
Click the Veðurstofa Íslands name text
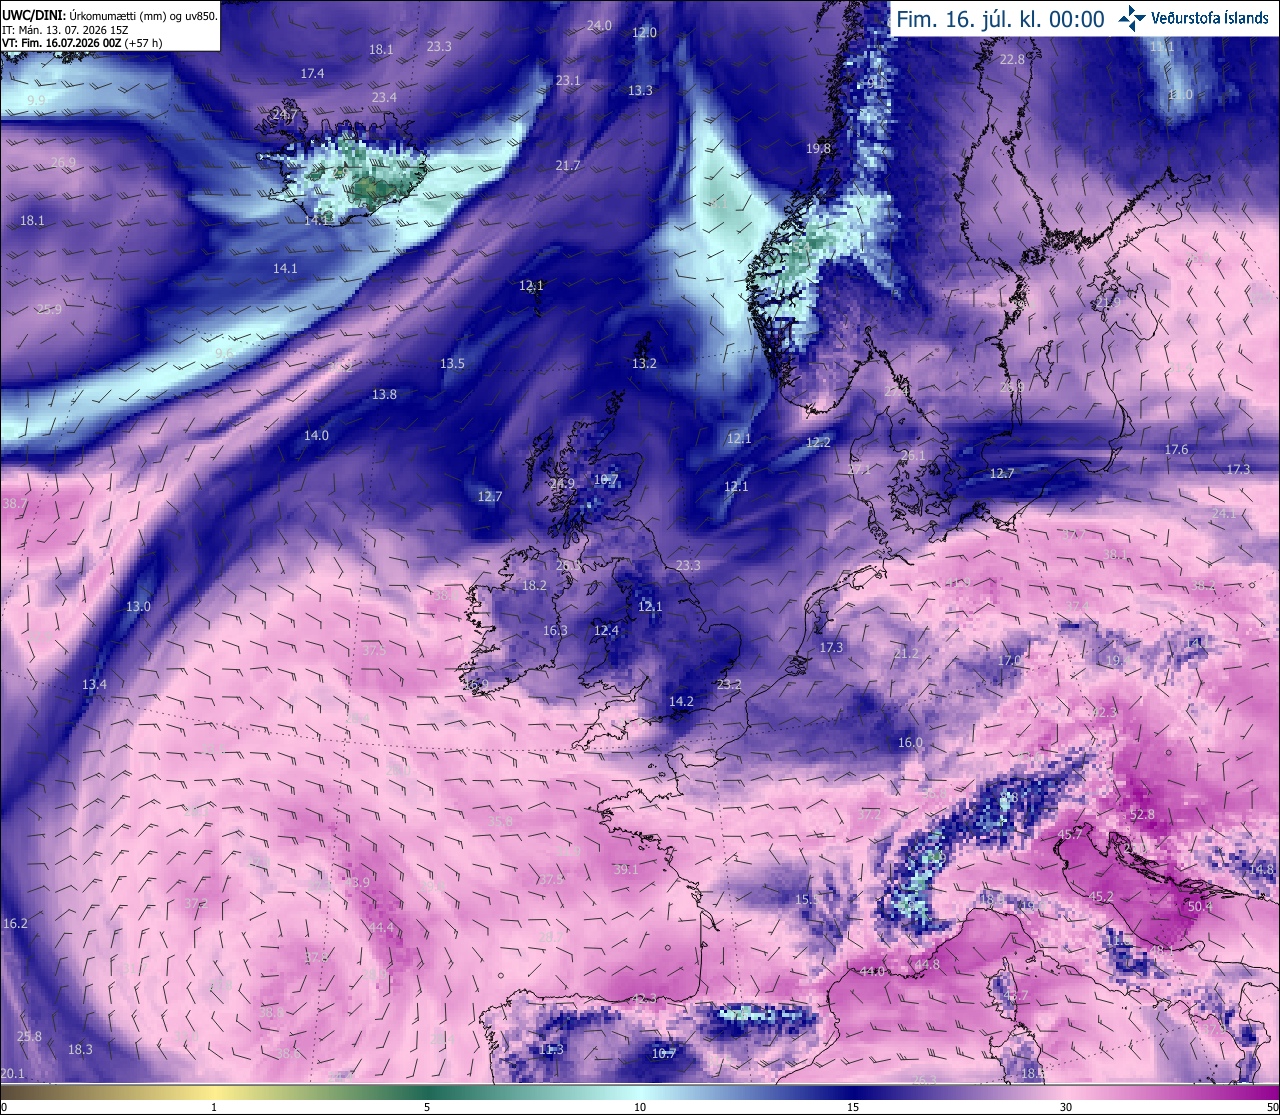coord(1210,18)
